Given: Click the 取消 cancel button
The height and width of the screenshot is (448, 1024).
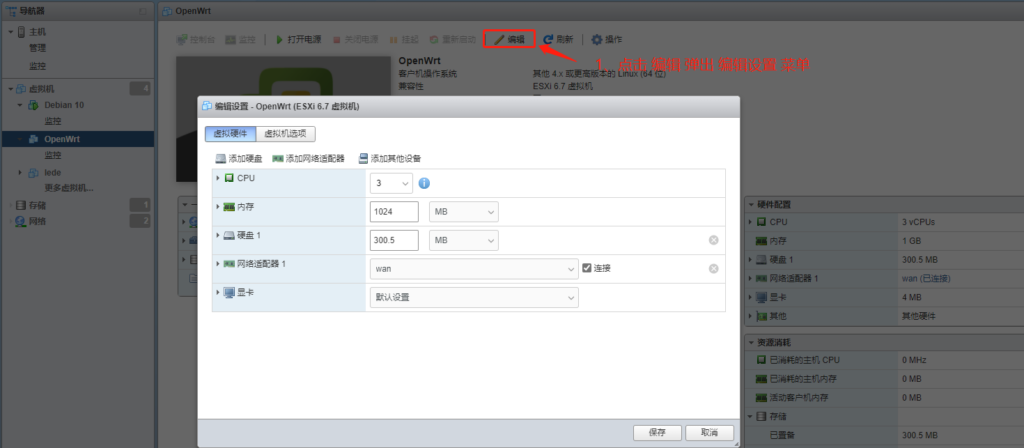Looking at the screenshot, I should click(709, 432).
